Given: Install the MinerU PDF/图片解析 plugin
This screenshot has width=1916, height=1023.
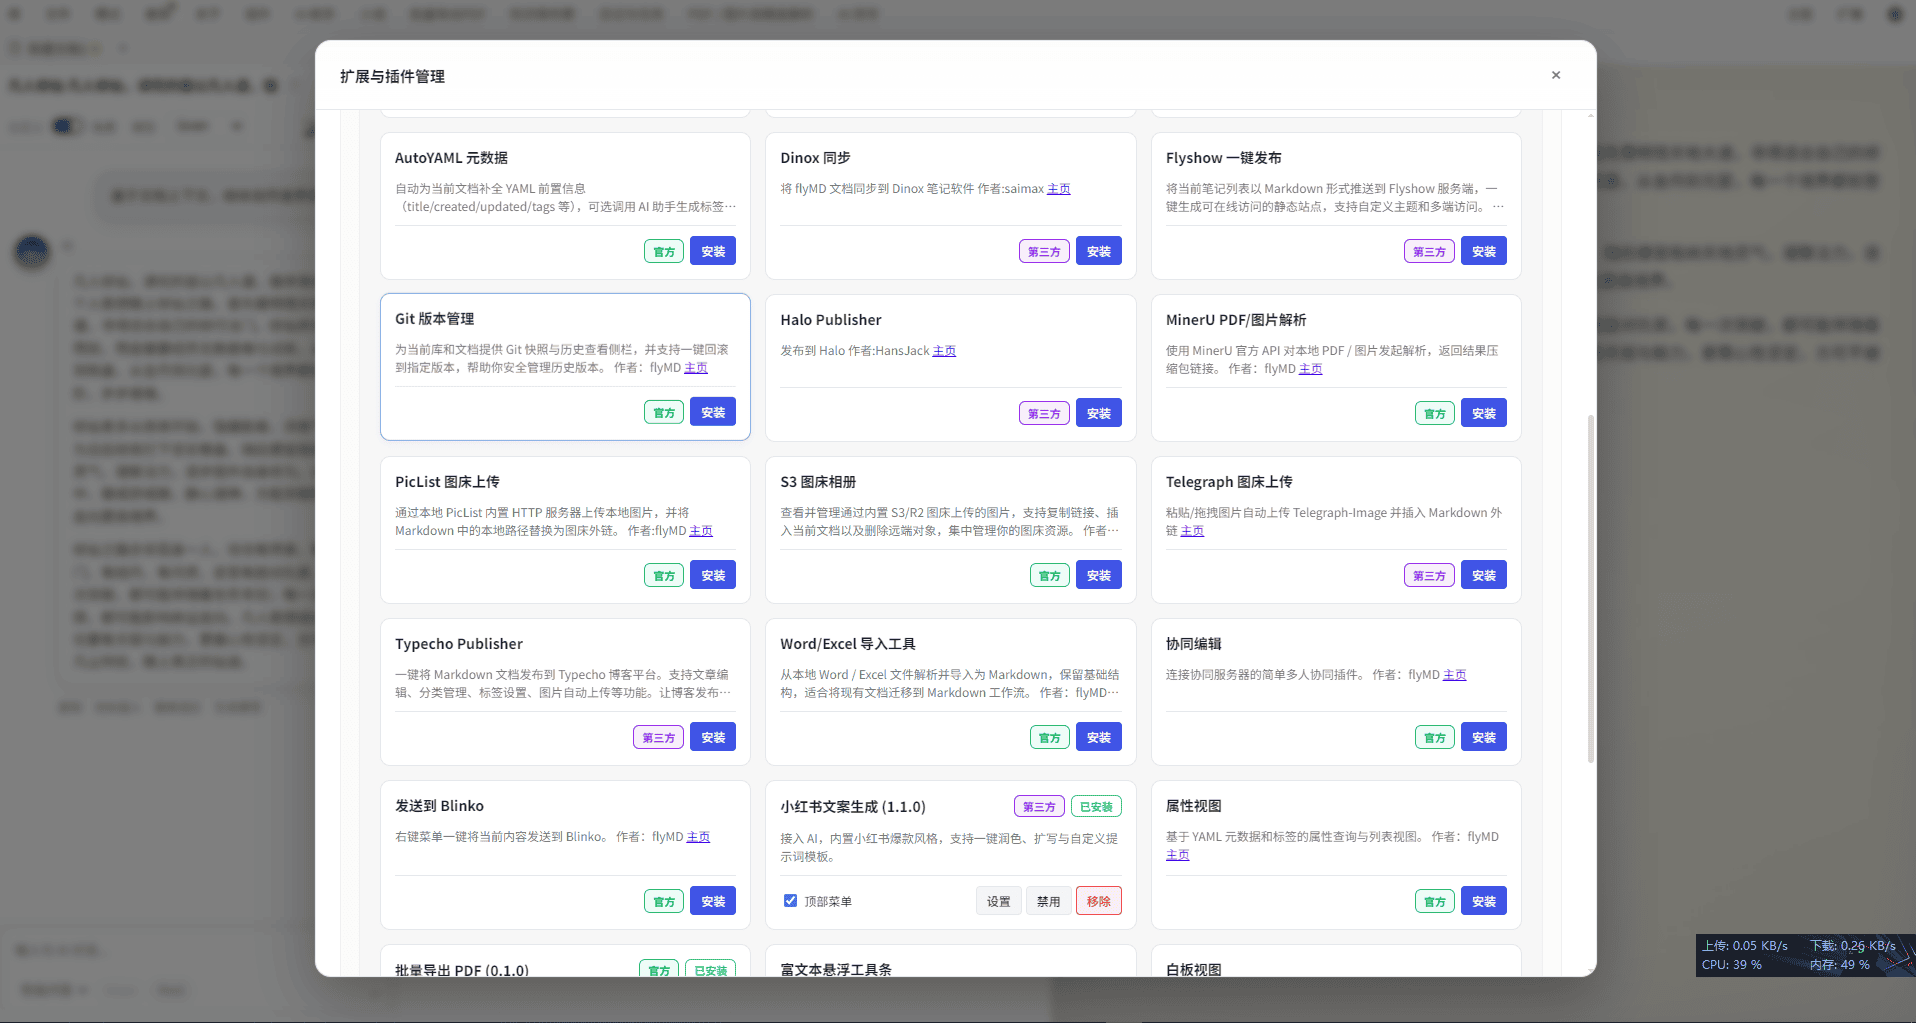Looking at the screenshot, I should coord(1484,413).
